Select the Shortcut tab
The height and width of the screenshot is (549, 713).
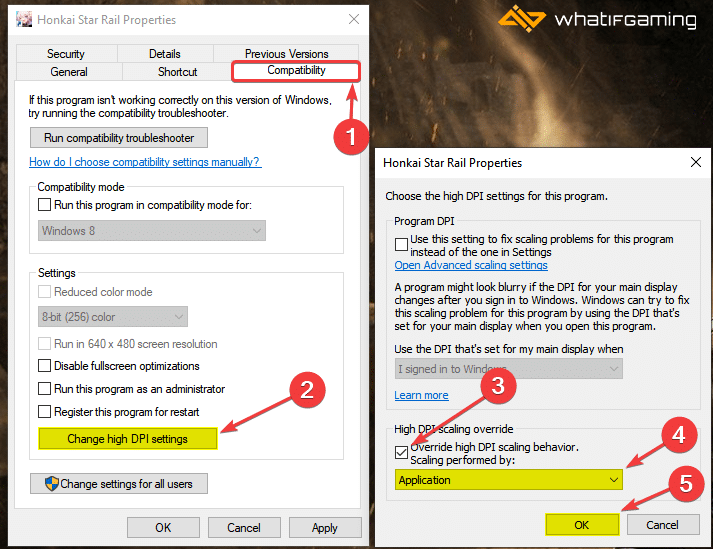point(177,72)
